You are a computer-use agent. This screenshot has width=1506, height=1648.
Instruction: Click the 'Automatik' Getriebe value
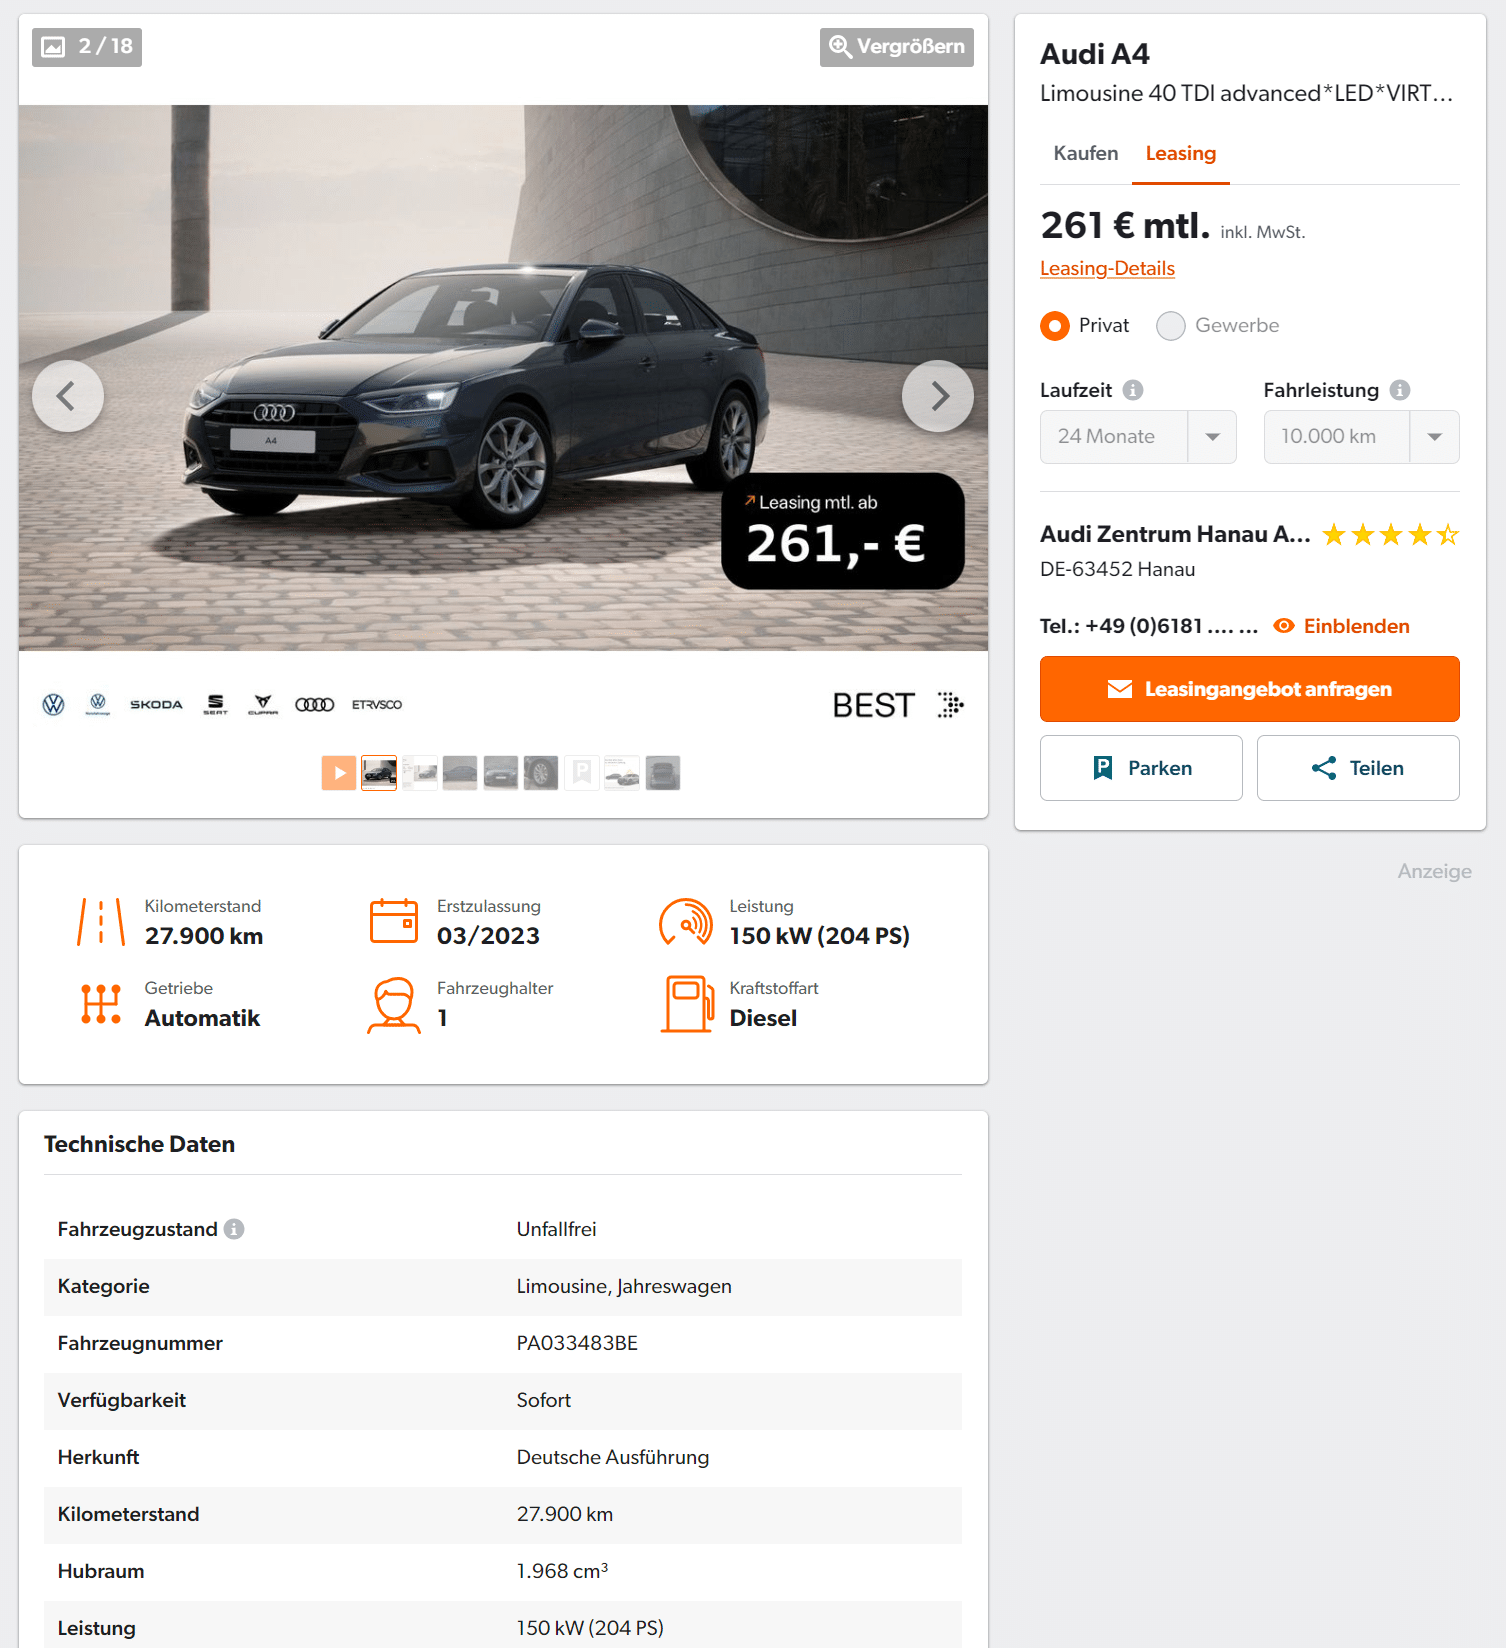[202, 1018]
